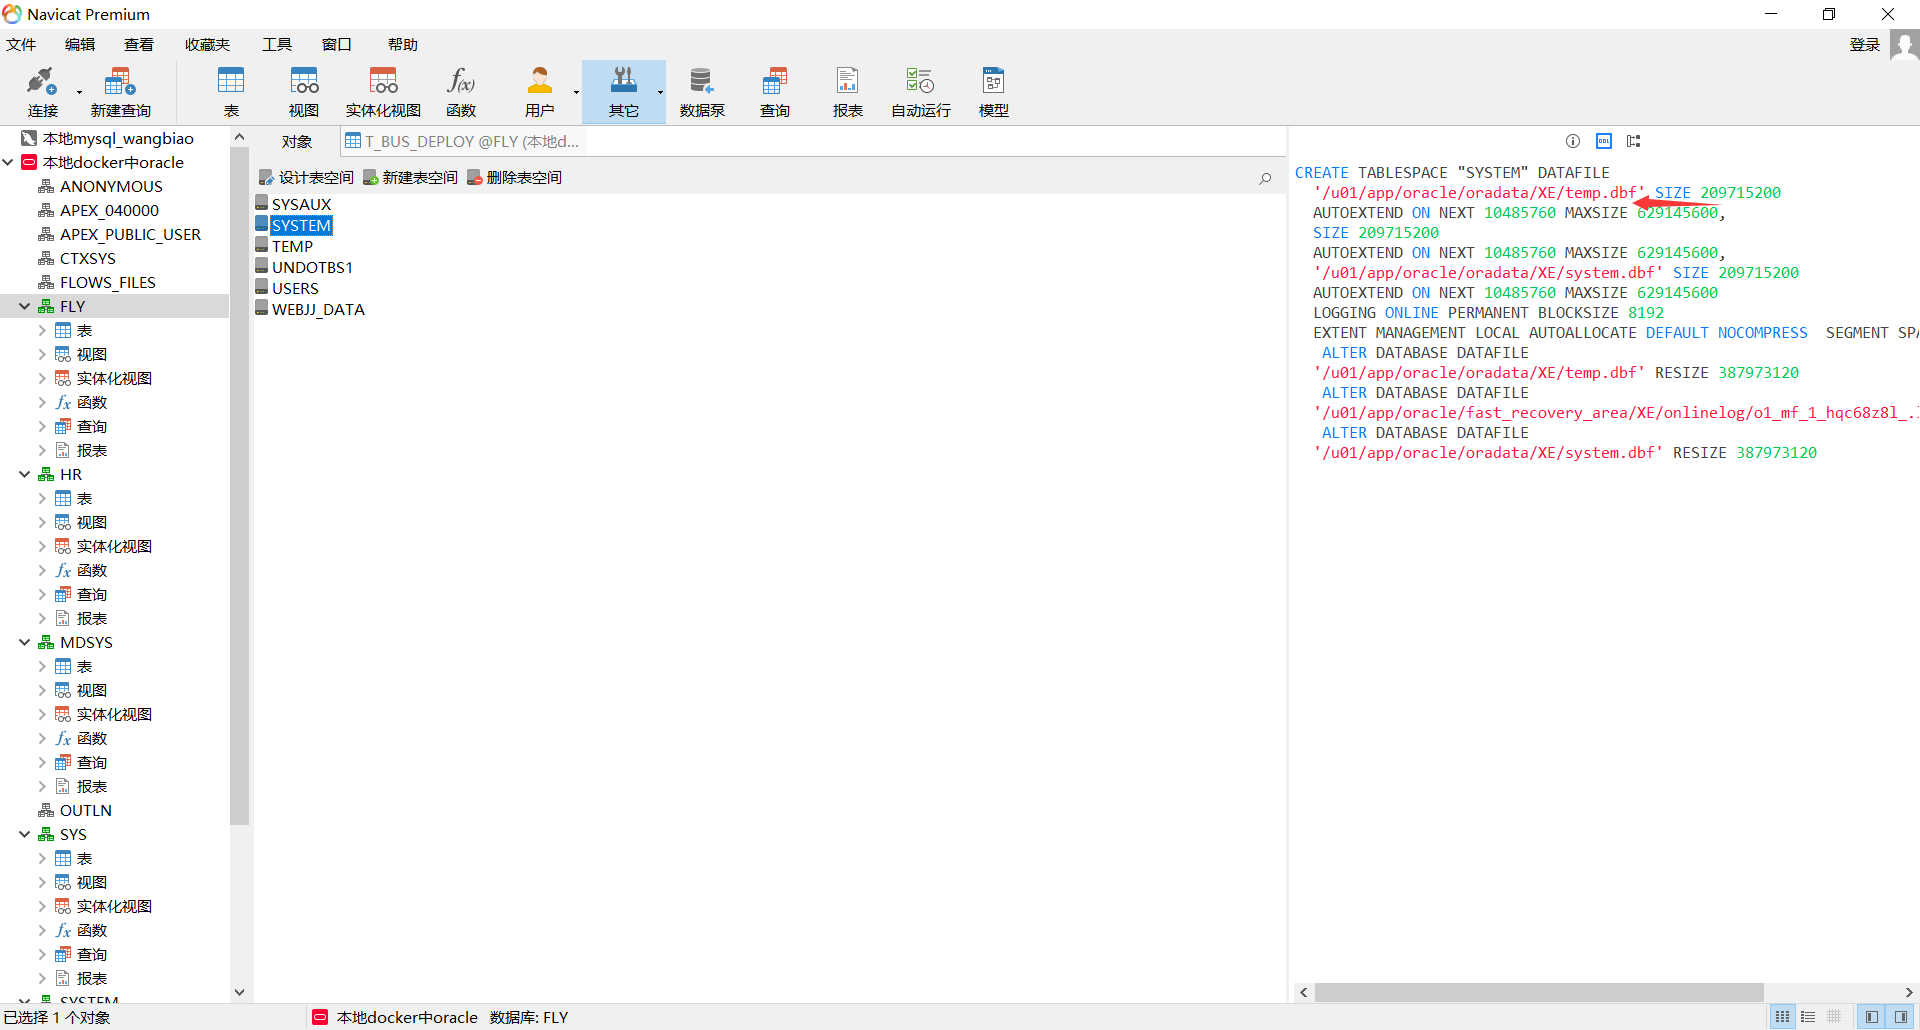This screenshot has width=1920, height=1030.
Task: Open the 查看 menu
Action: click(139, 45)
